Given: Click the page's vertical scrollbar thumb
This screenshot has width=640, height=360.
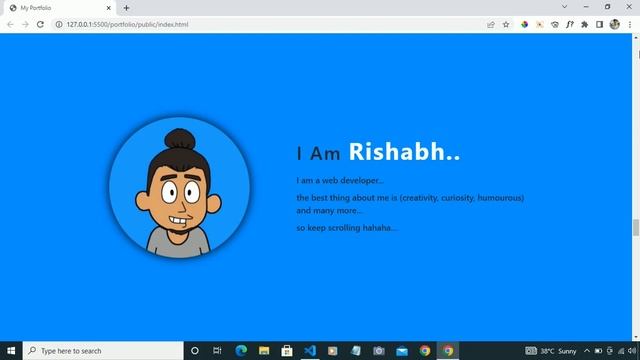Looking at the screenshot, I should click(636, 227).
